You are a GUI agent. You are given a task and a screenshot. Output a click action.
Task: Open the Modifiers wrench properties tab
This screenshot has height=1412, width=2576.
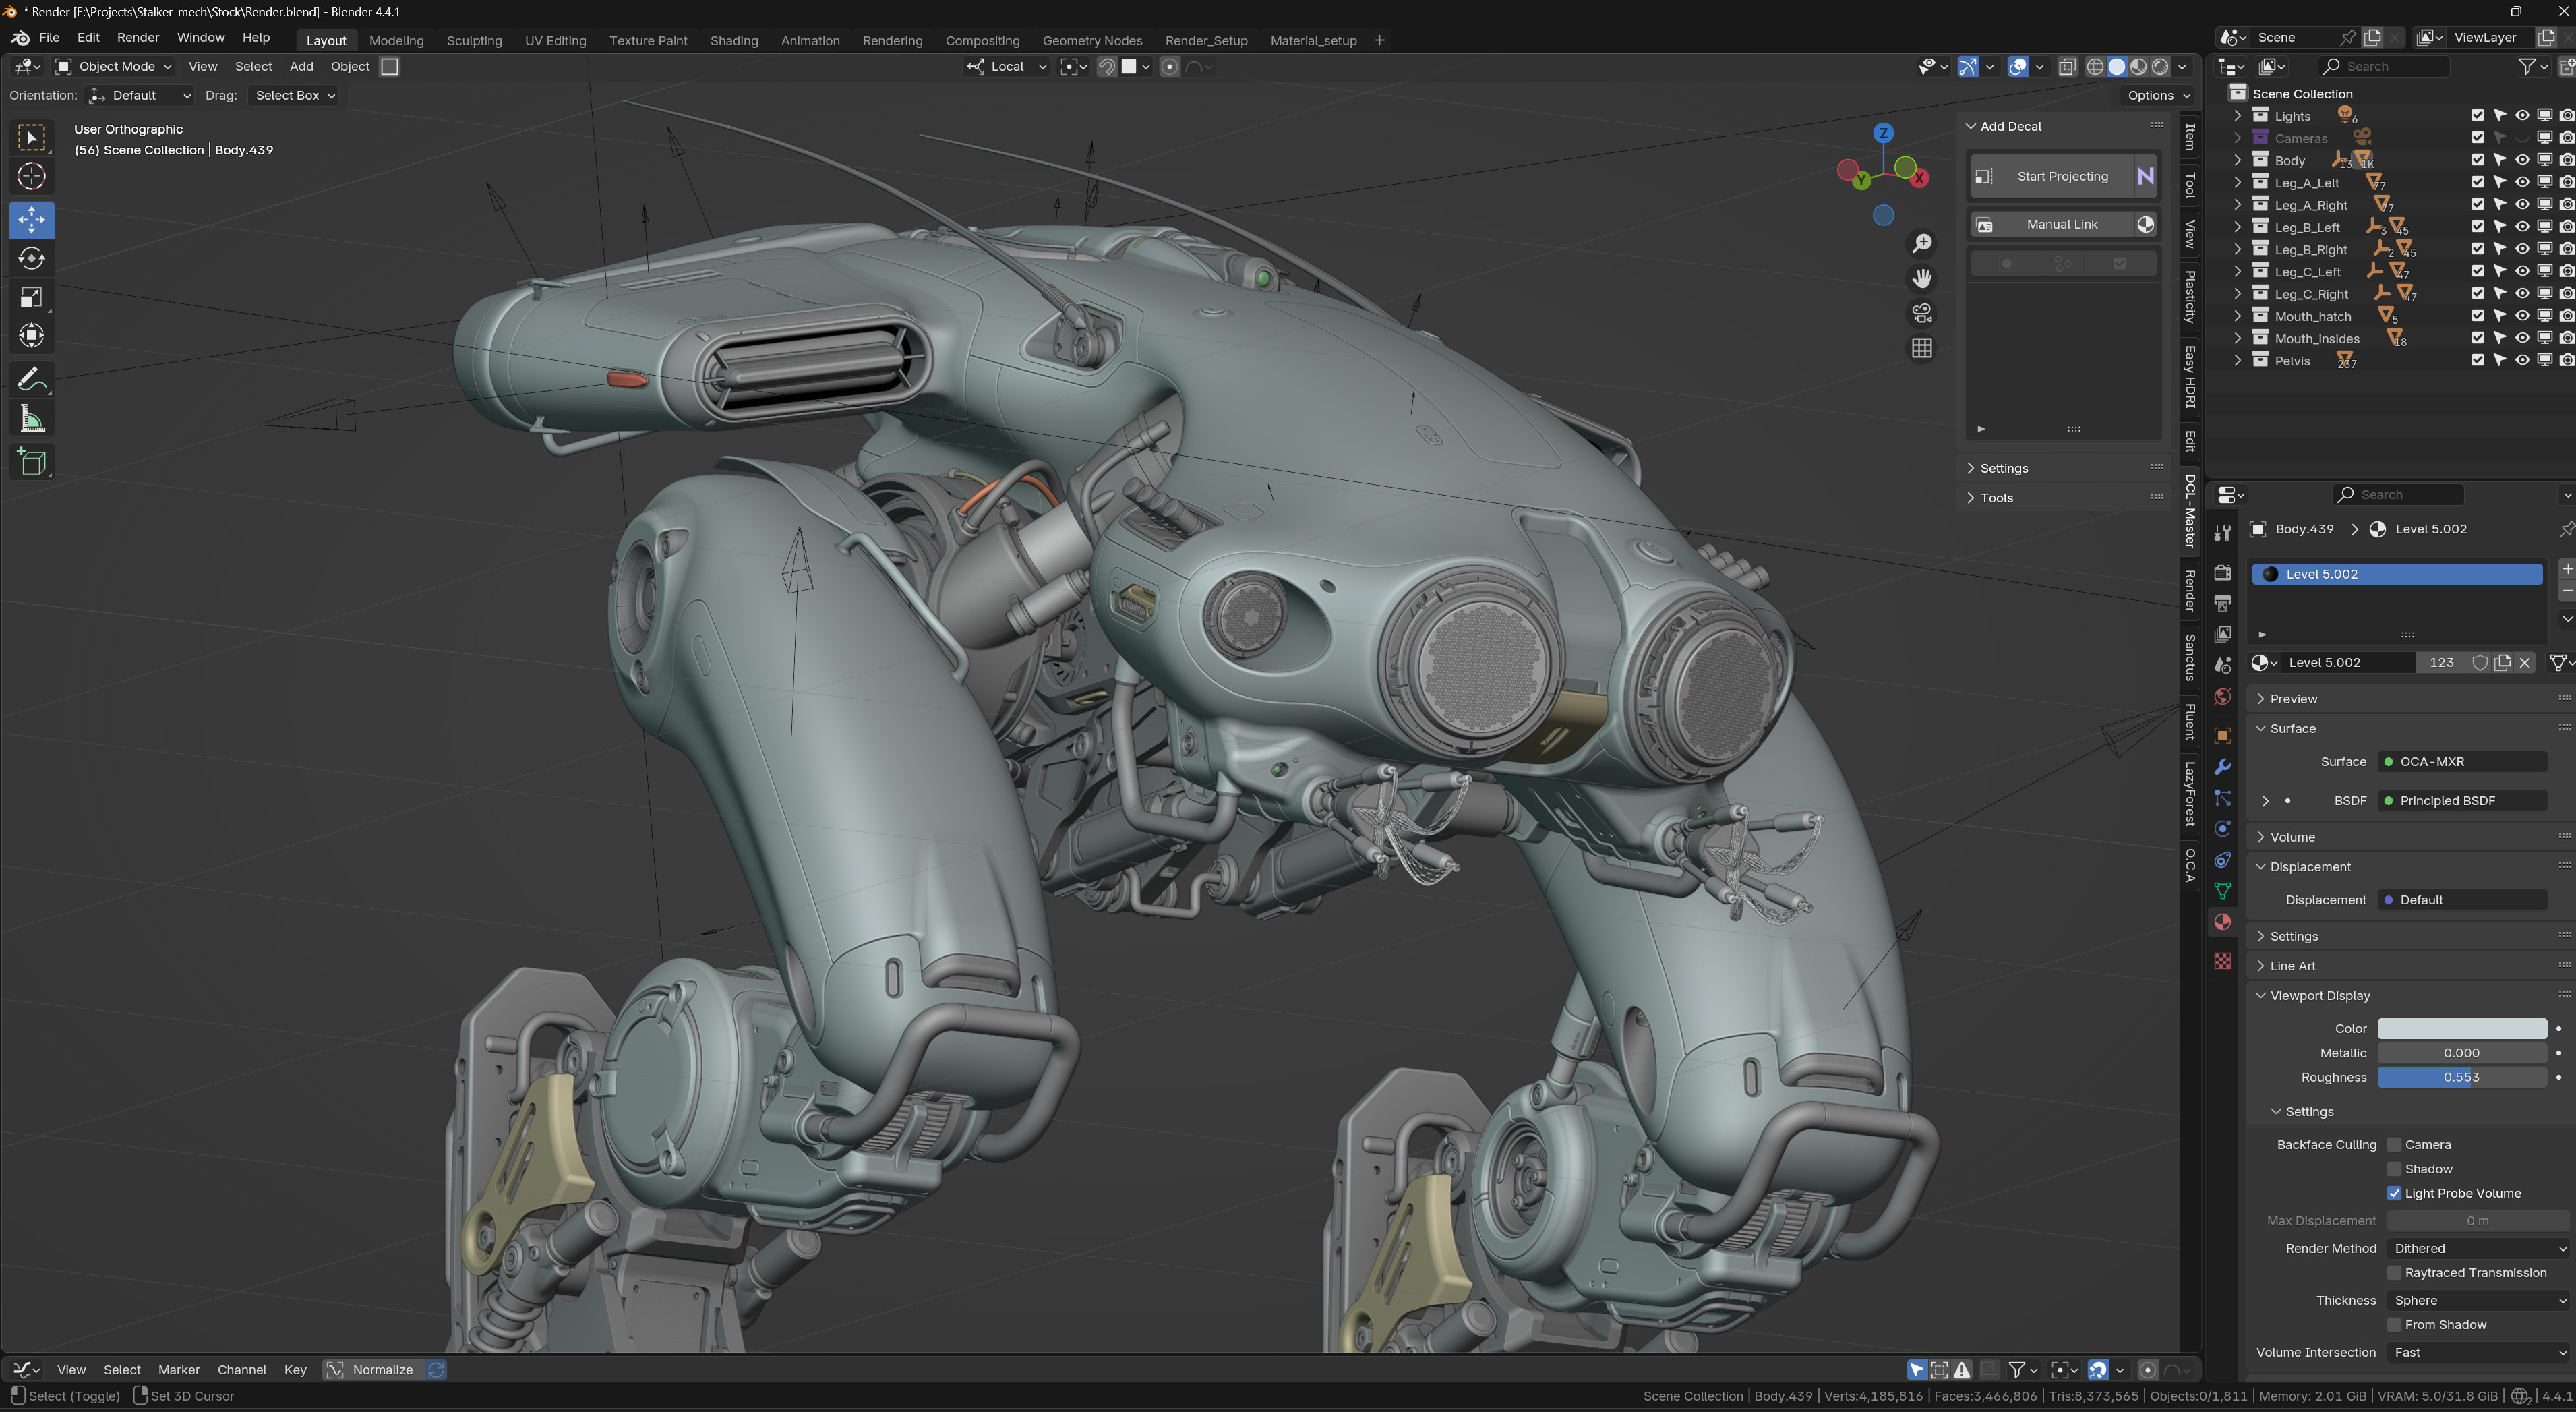tap(2222, 767)
